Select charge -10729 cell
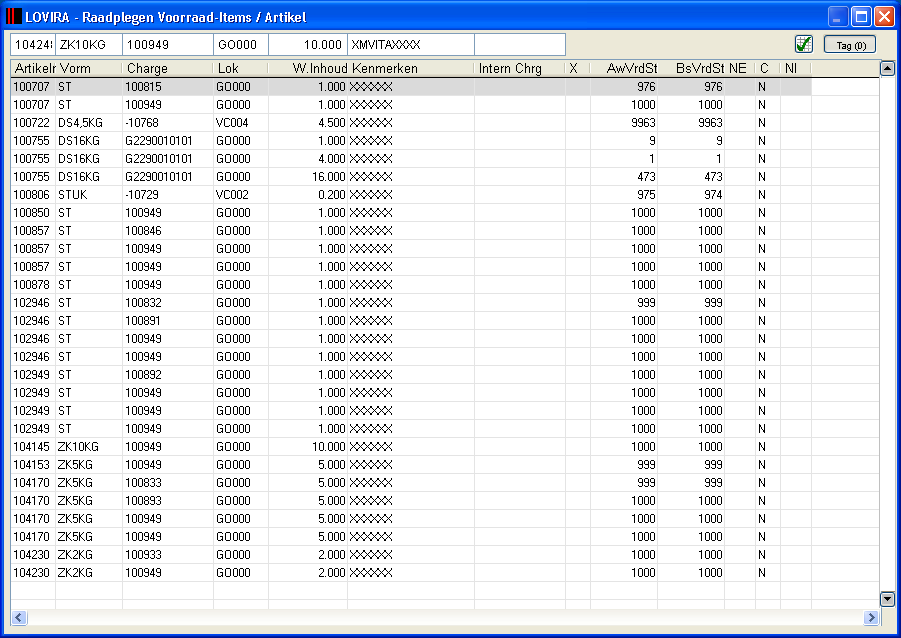Viewport: 901px width, 638px height. pos(168,195)
